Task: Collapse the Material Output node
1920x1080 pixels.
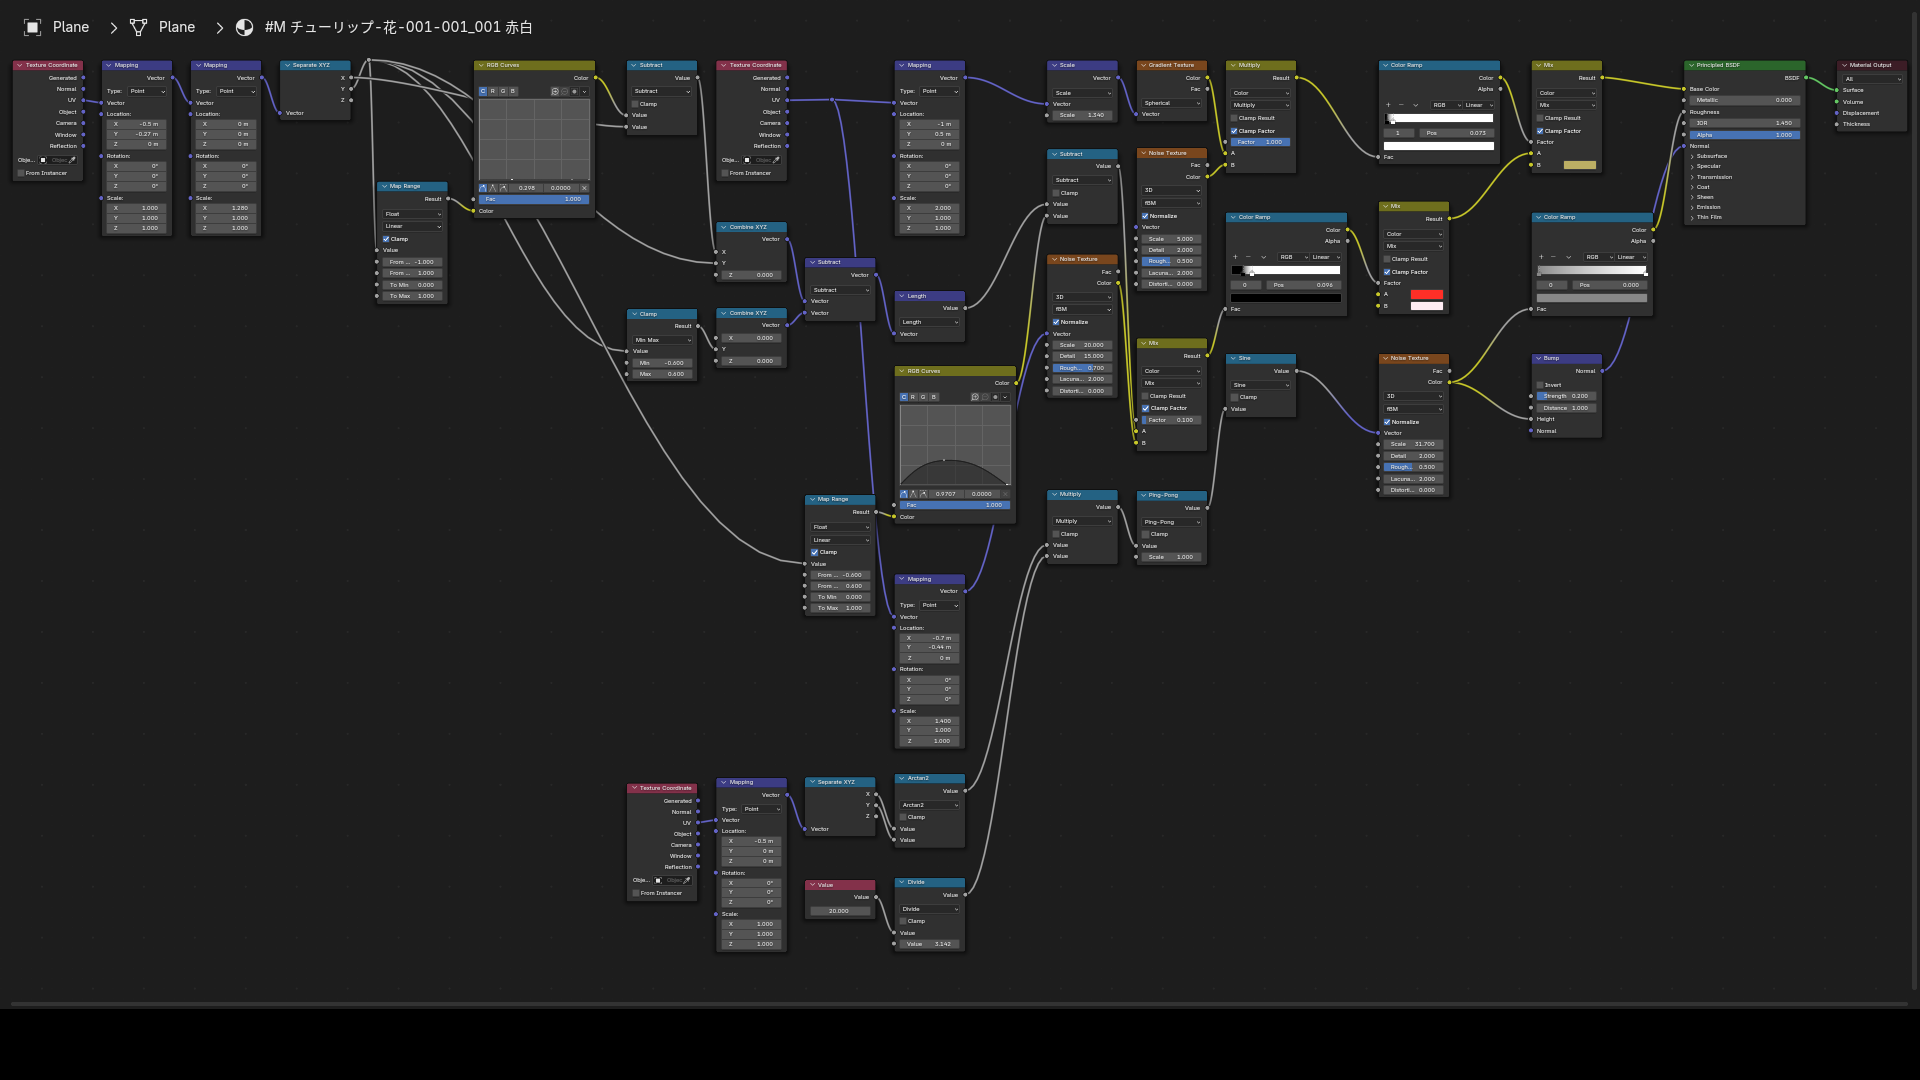Action: (x=1845, y=65)
